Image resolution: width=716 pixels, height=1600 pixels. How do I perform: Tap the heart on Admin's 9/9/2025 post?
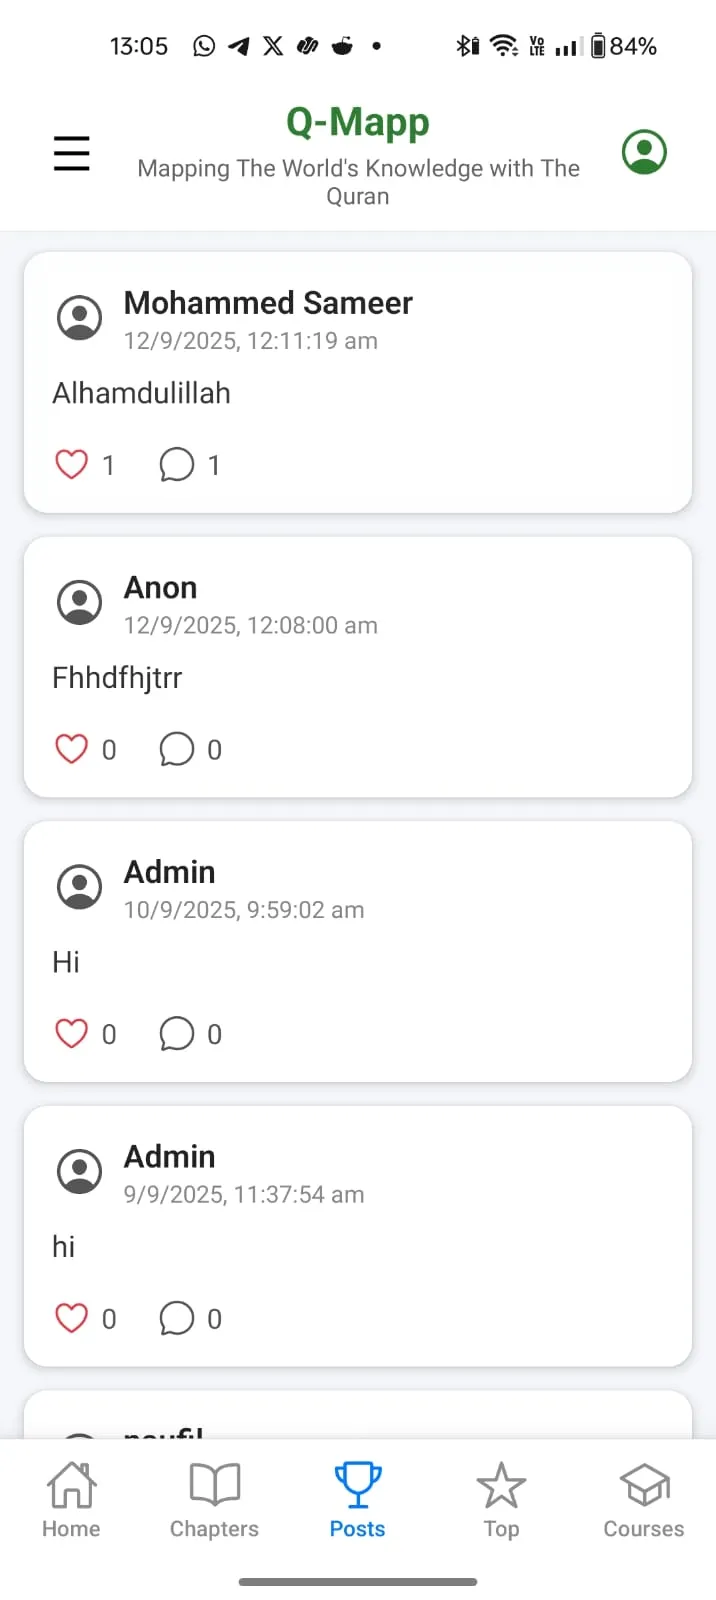tap(72, 1318)
